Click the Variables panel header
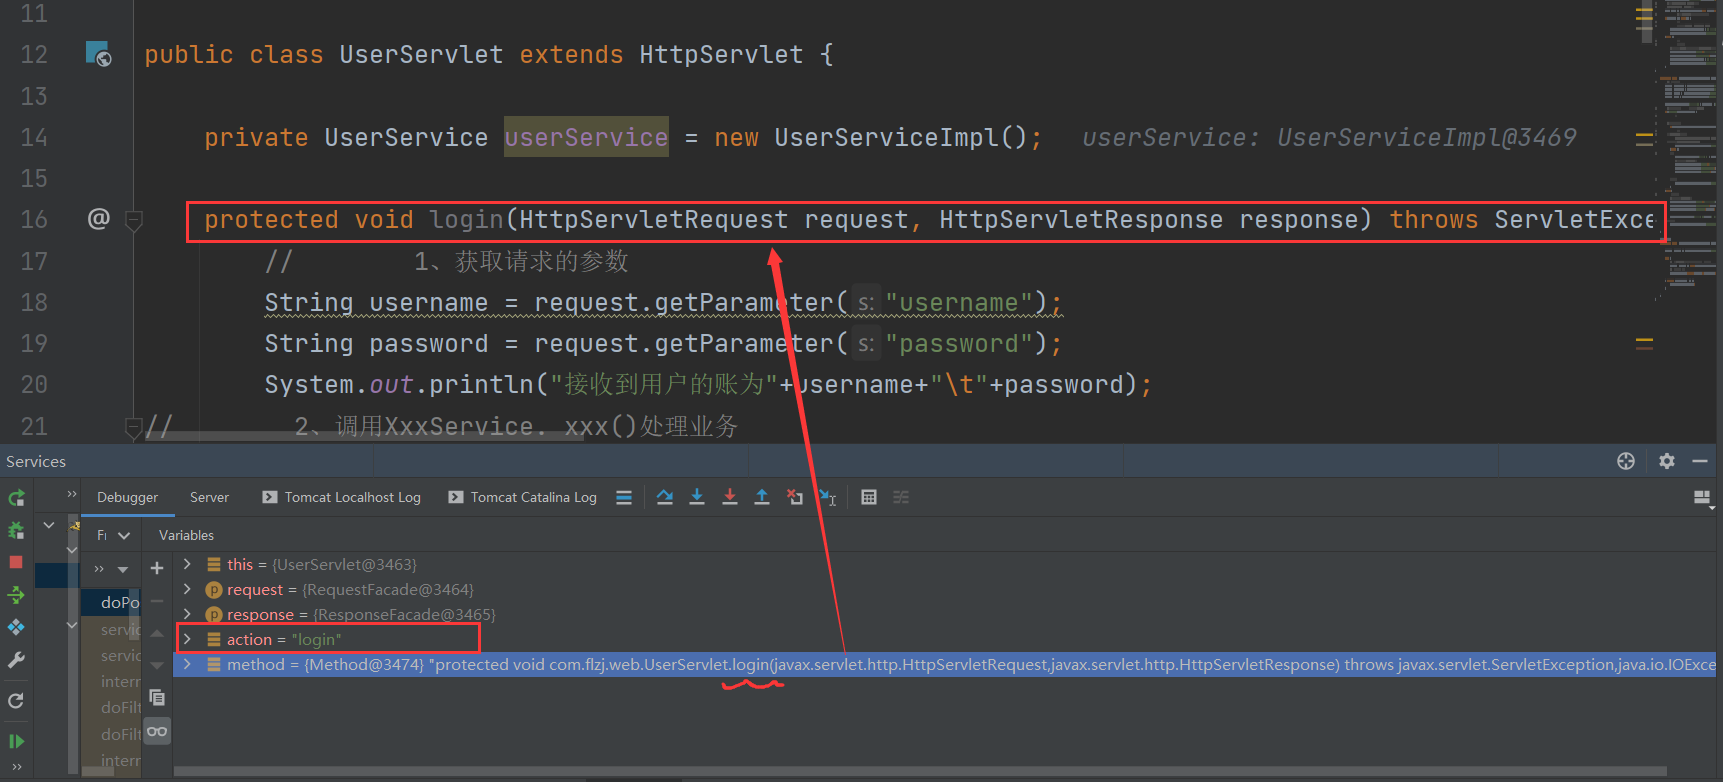 186,535
